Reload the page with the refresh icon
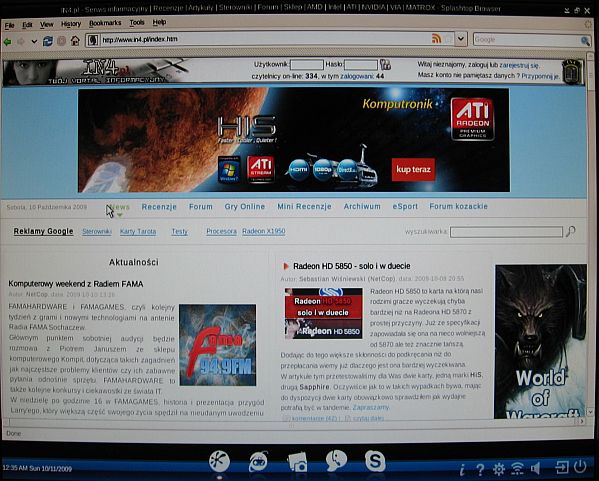The height and width of the screenshot is (481, 599). coord(48,41)
